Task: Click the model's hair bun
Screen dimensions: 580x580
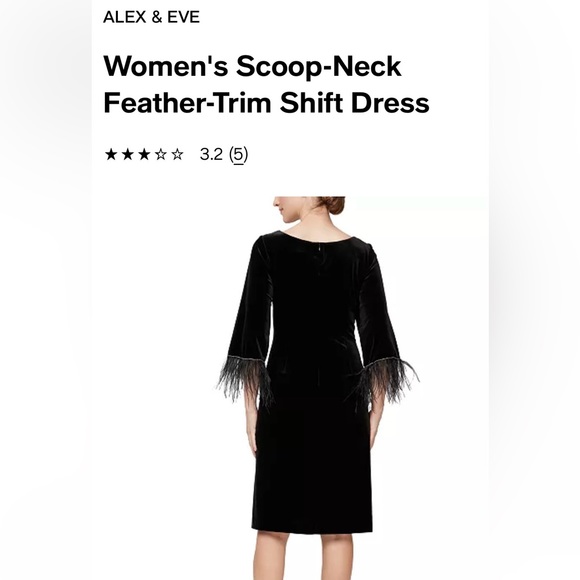Action: [x=333, y=205]
